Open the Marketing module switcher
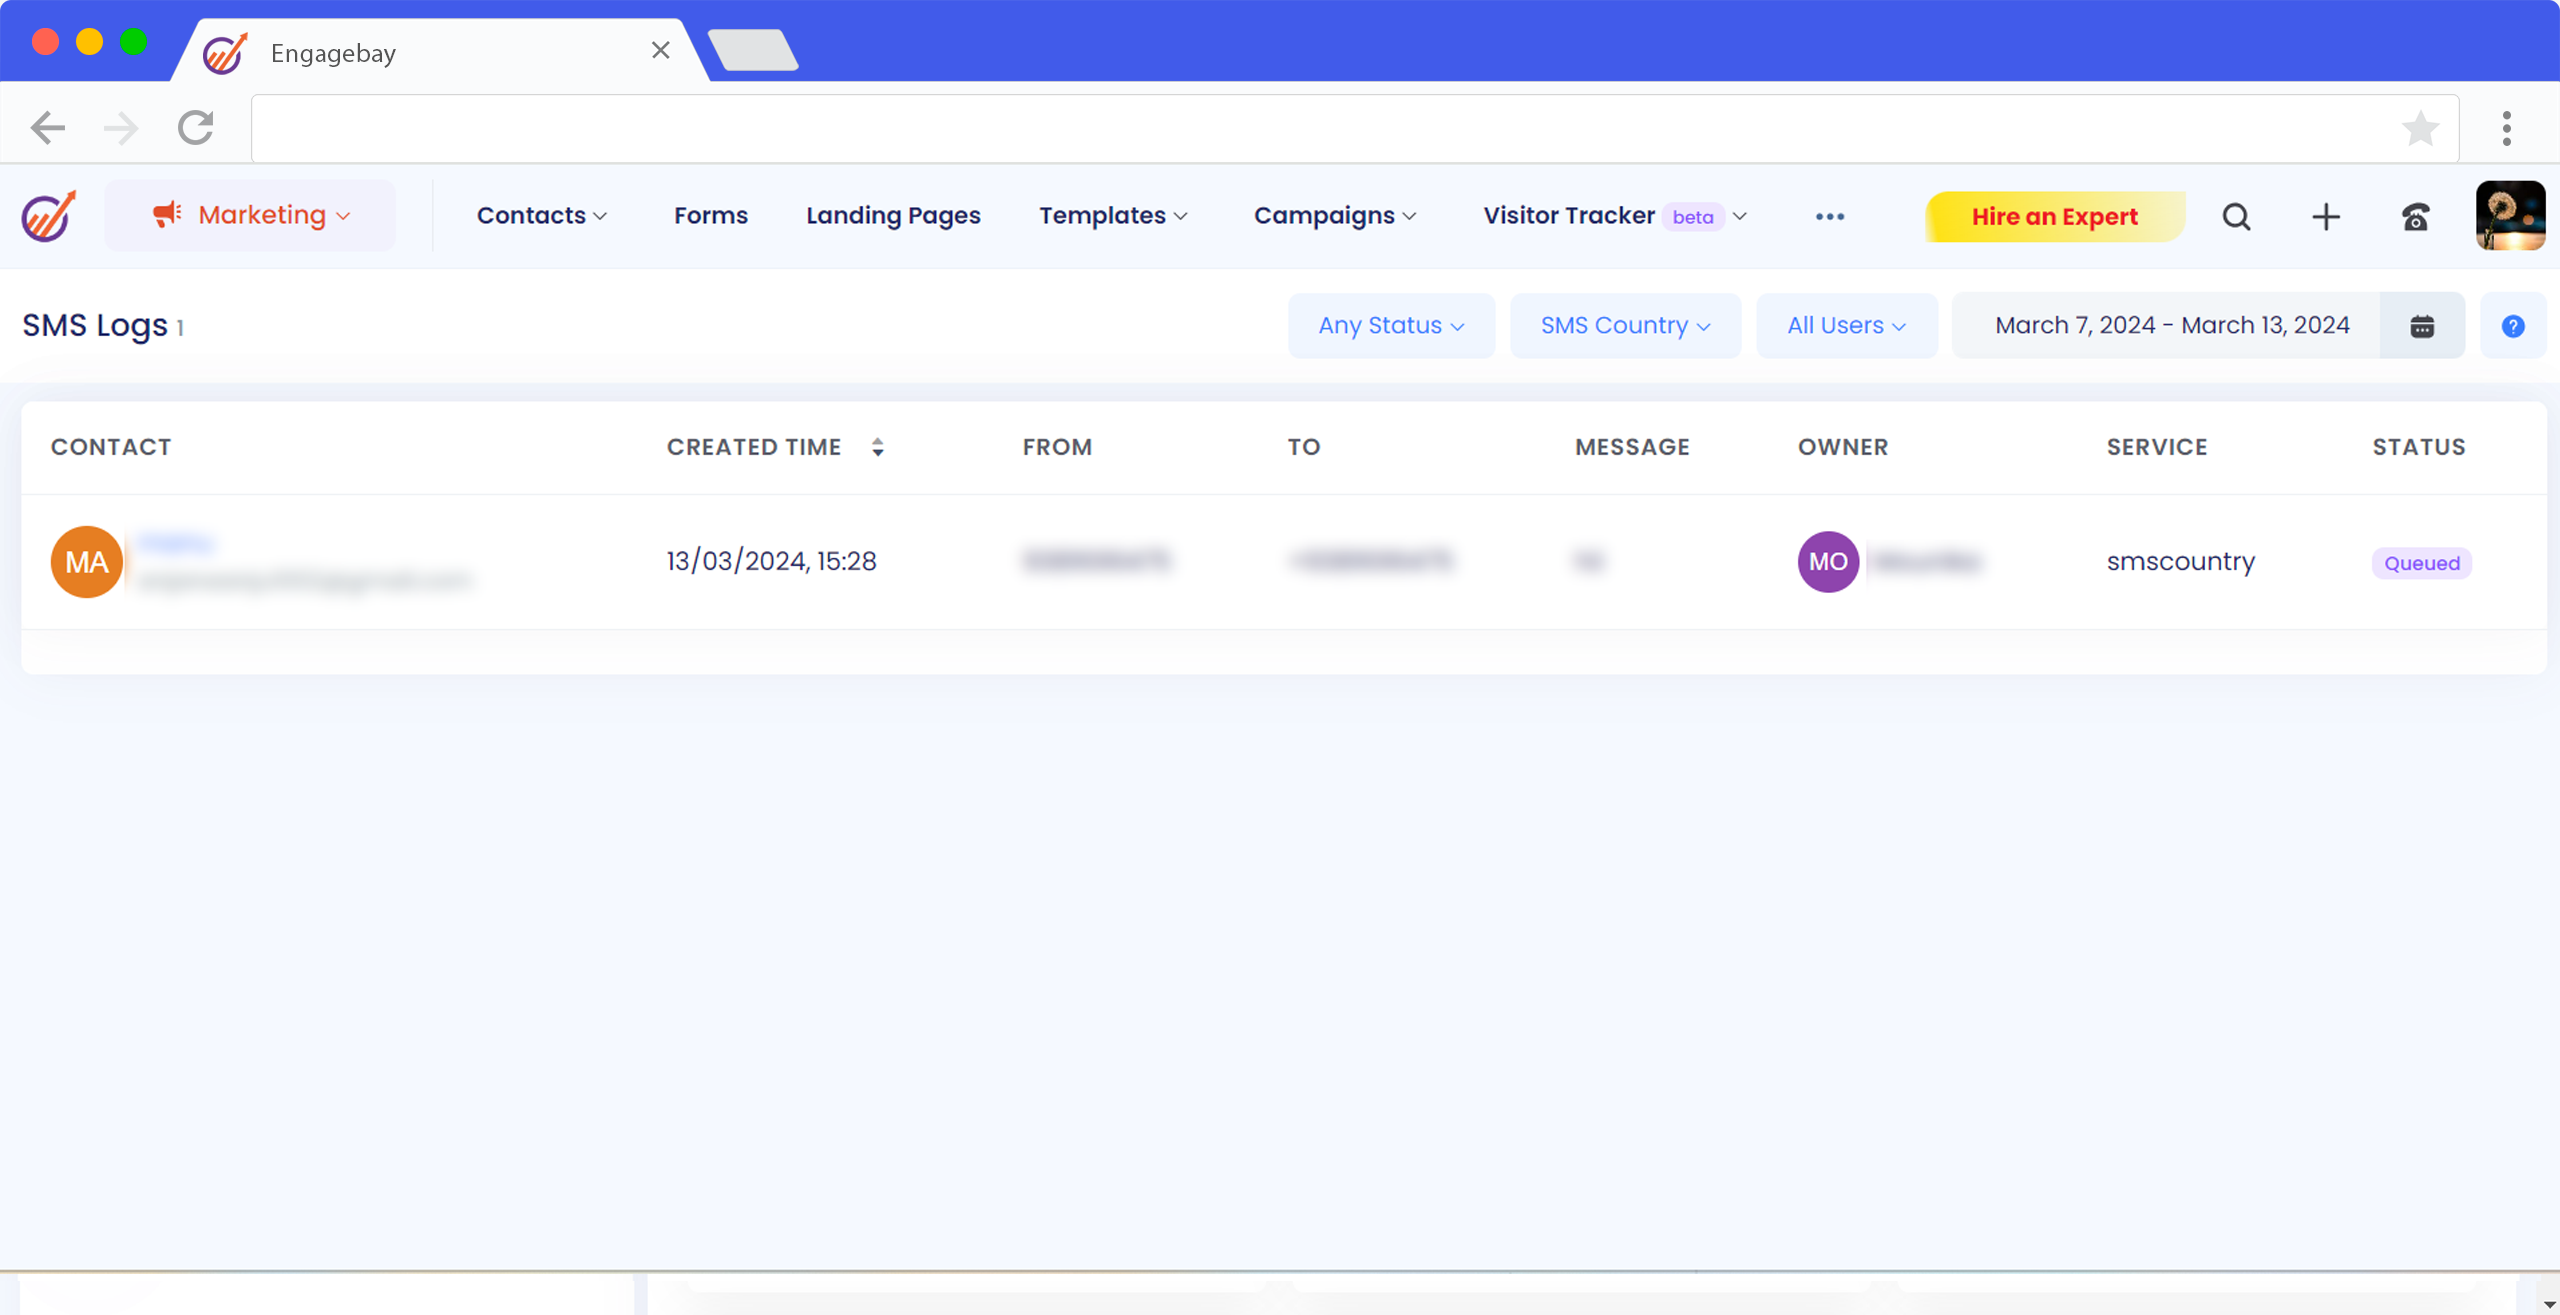The width and height of the screenshot is (2560, 1315). [x=250, y=216]
